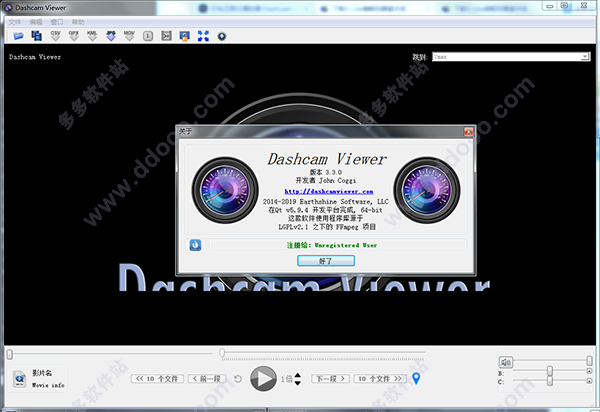This screenshot has width=600, height=412.
Task: Click the 'John Coggi' developer text
Action: (338, 181)
